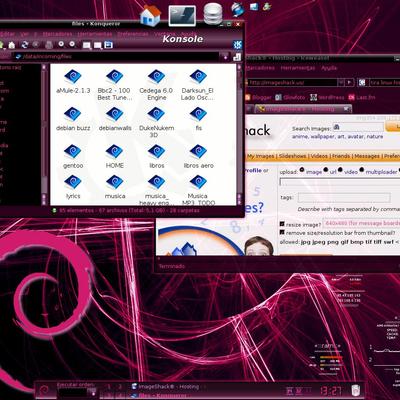Click the tags input field
400x400 pixels.
point(344,198)
